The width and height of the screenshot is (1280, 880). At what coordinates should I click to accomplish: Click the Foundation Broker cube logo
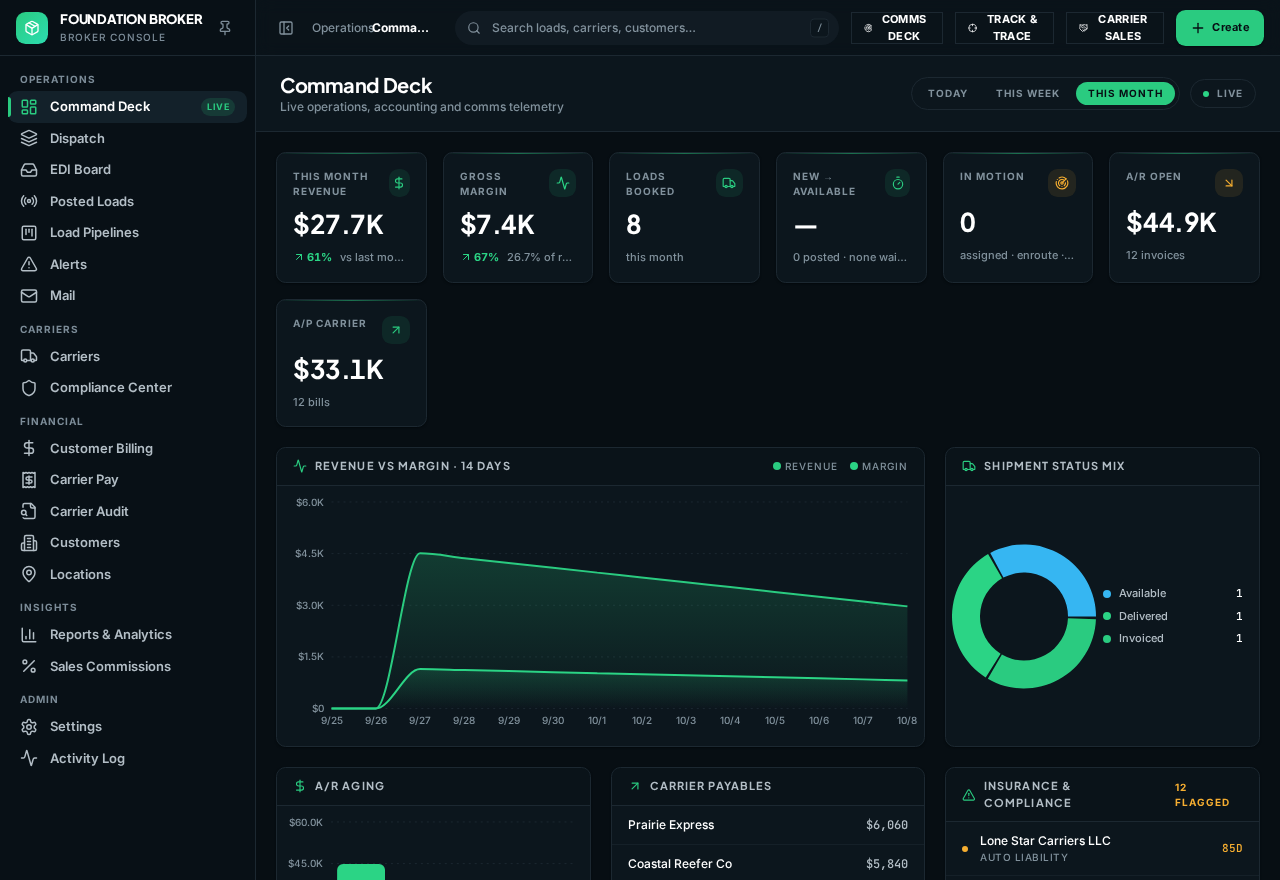point(32,28)
